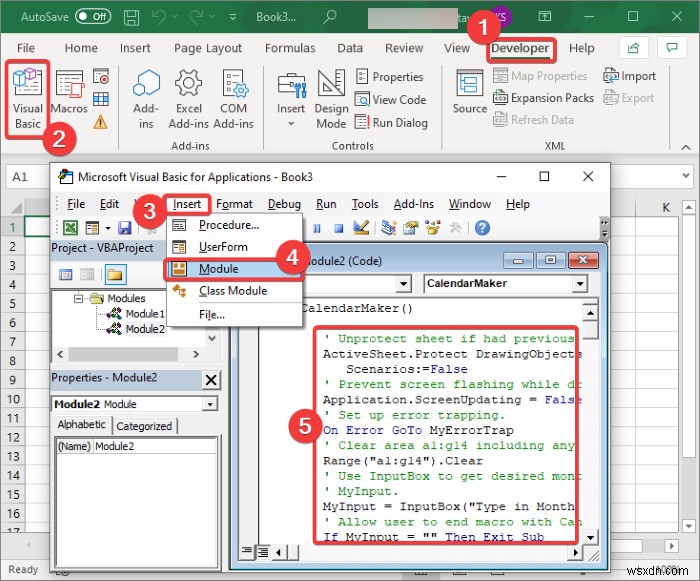Collapse the Modules folder tree node
Screen dimensions: 700x581
click(x=79, y=298)
